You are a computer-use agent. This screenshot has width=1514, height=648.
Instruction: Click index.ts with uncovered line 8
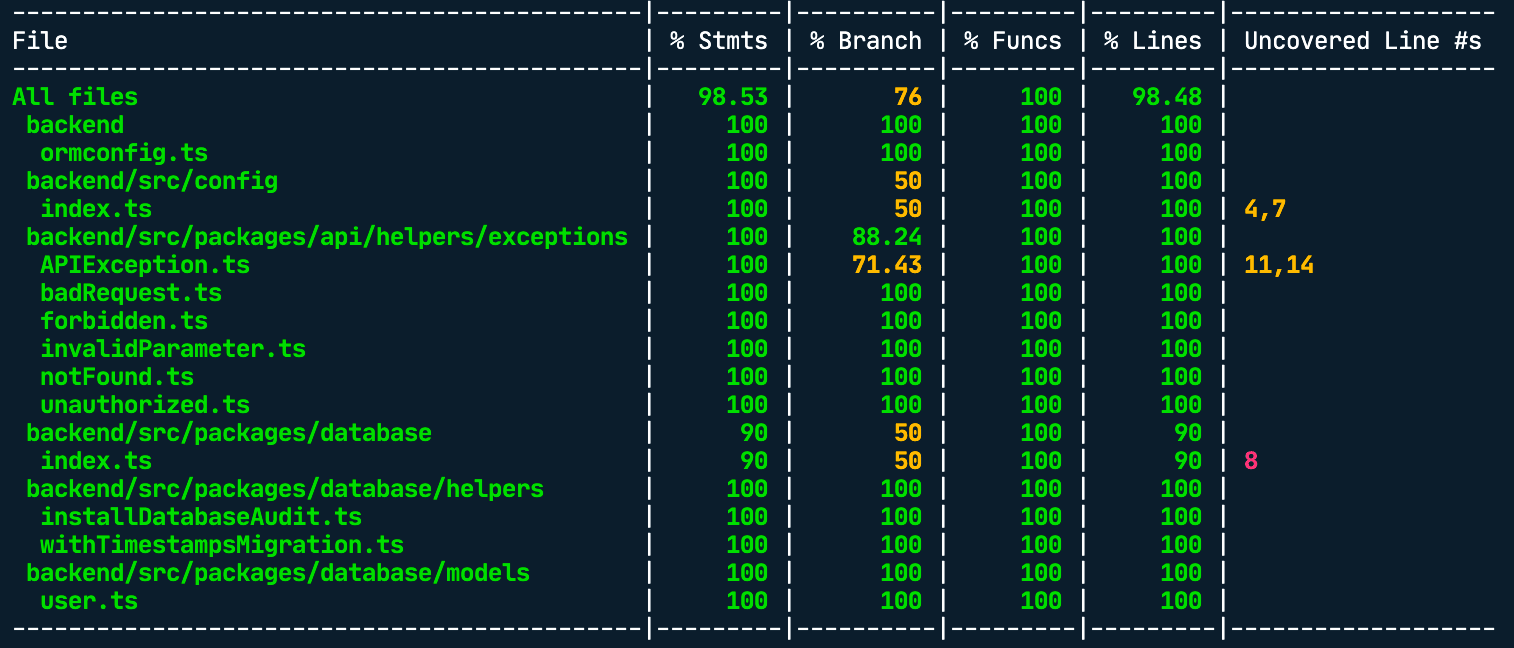coord(96,461)
